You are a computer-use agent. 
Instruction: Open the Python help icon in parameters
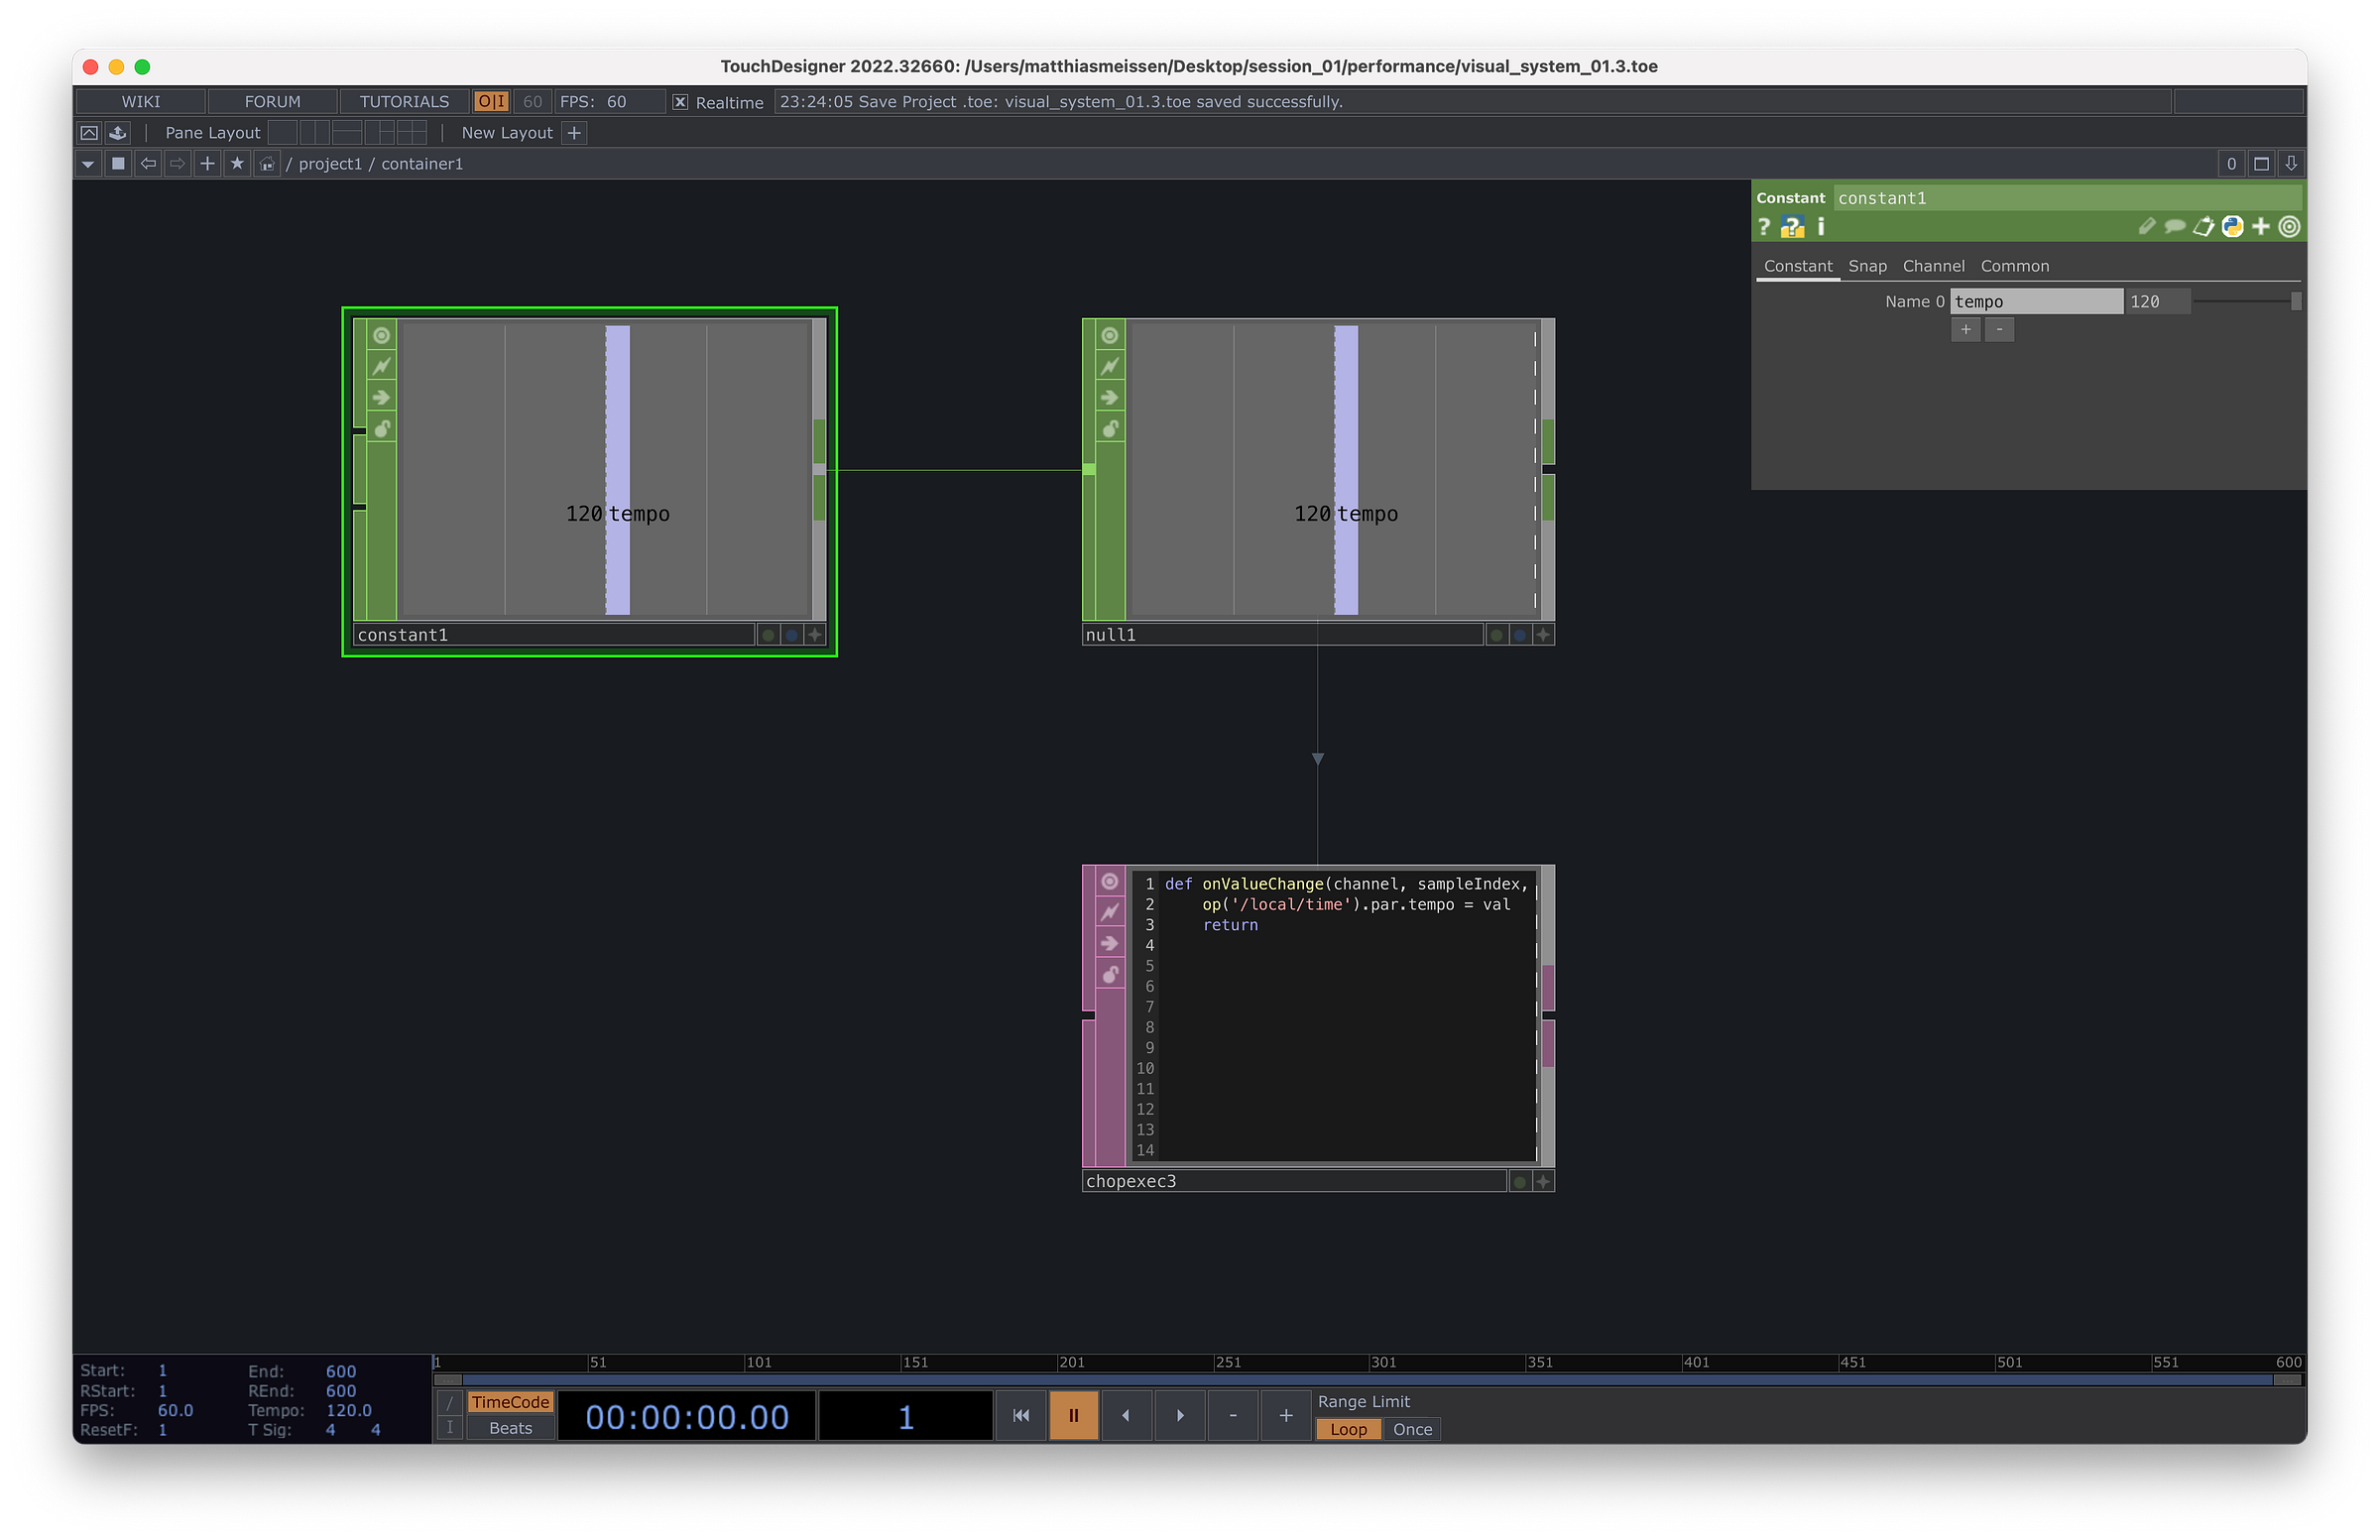point(1792,227)
